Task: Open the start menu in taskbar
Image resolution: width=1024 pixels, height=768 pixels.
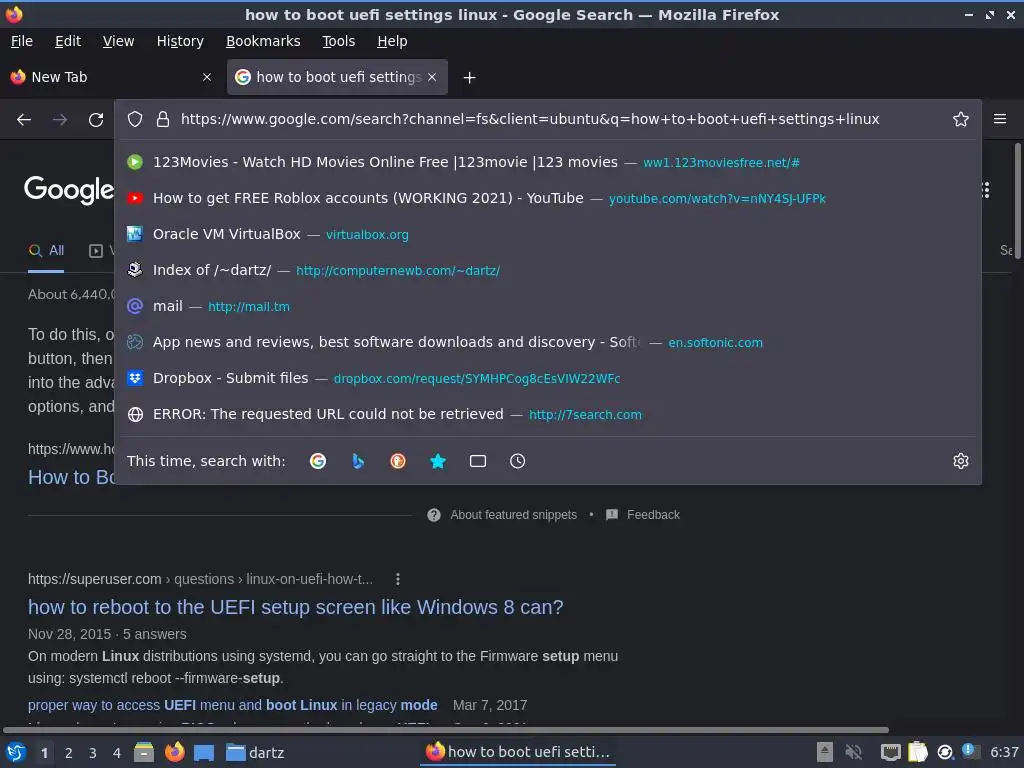Action: tap(16, 752)
